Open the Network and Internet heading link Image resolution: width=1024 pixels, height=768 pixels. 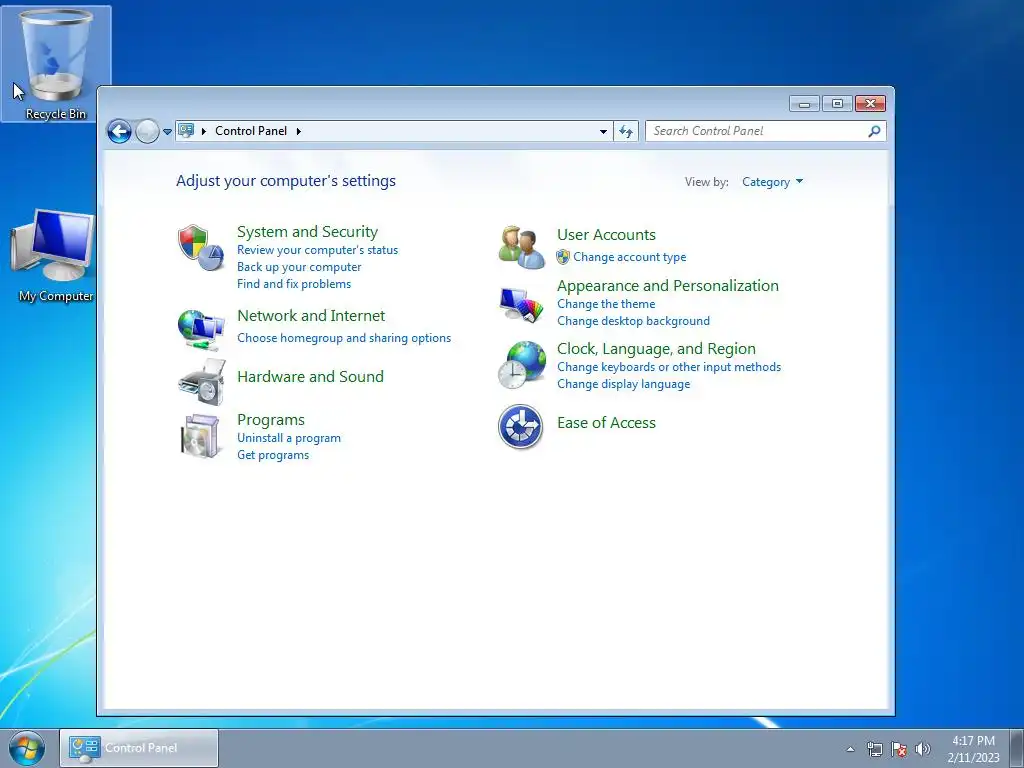pyautogui.click(x=311, y=316)
